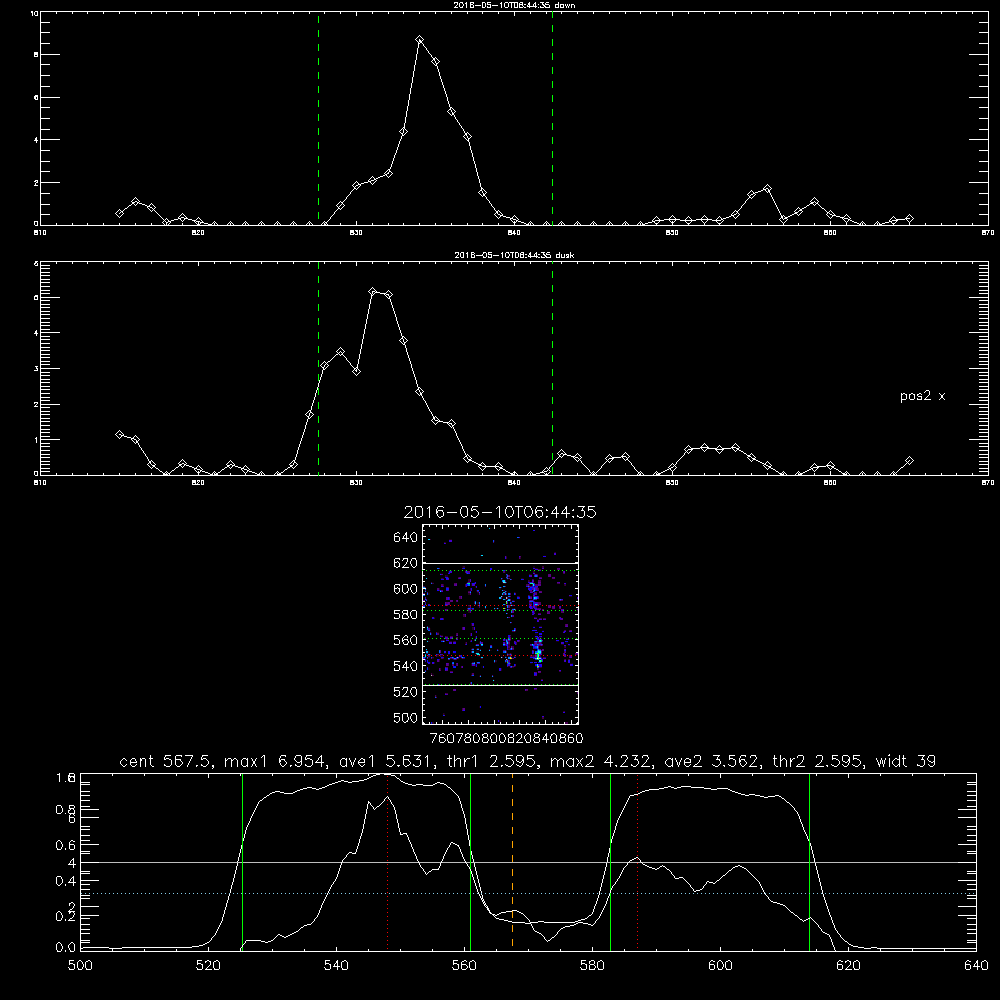
Task: Click the 620 x-axis label of bottom plot
Action: point(848,966)
